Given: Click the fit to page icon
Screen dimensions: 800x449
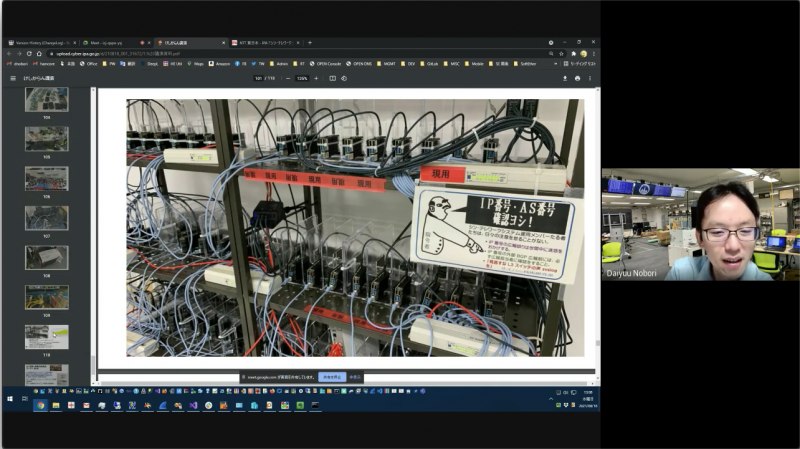Looking at the screenshot, I should [x=333, y=79].
